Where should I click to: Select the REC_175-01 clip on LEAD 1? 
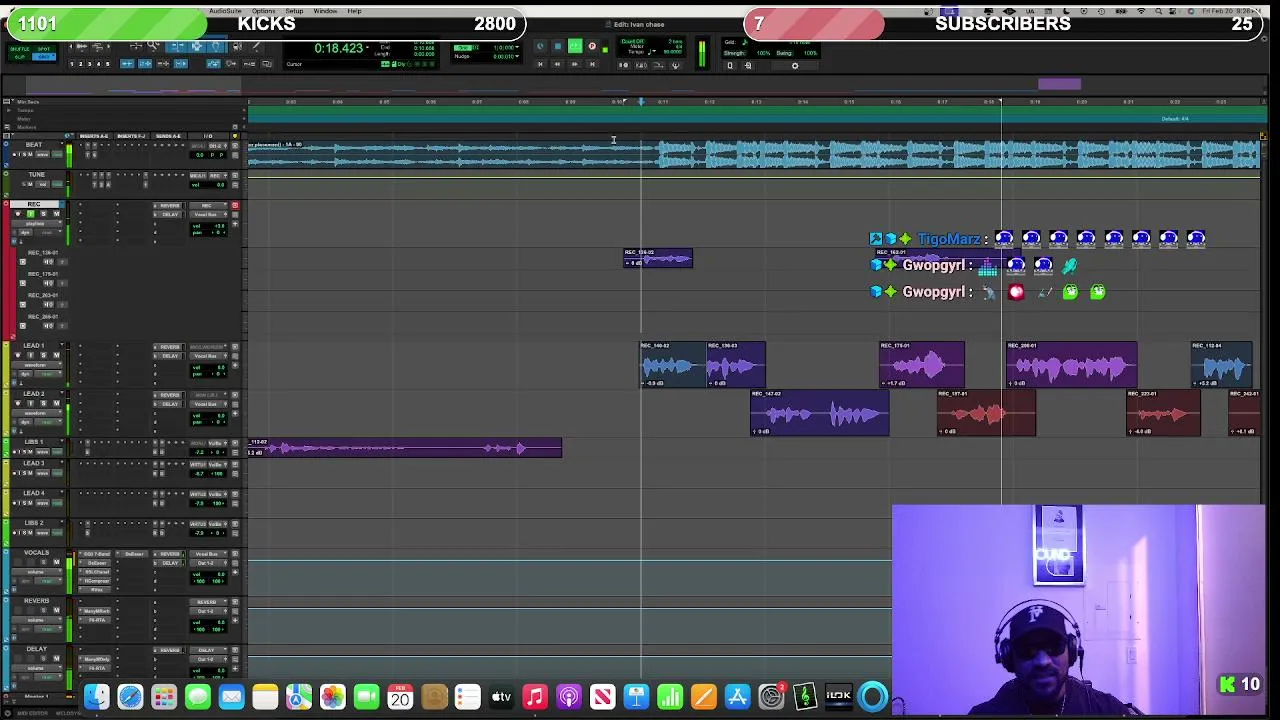click(x=922, y=365)
